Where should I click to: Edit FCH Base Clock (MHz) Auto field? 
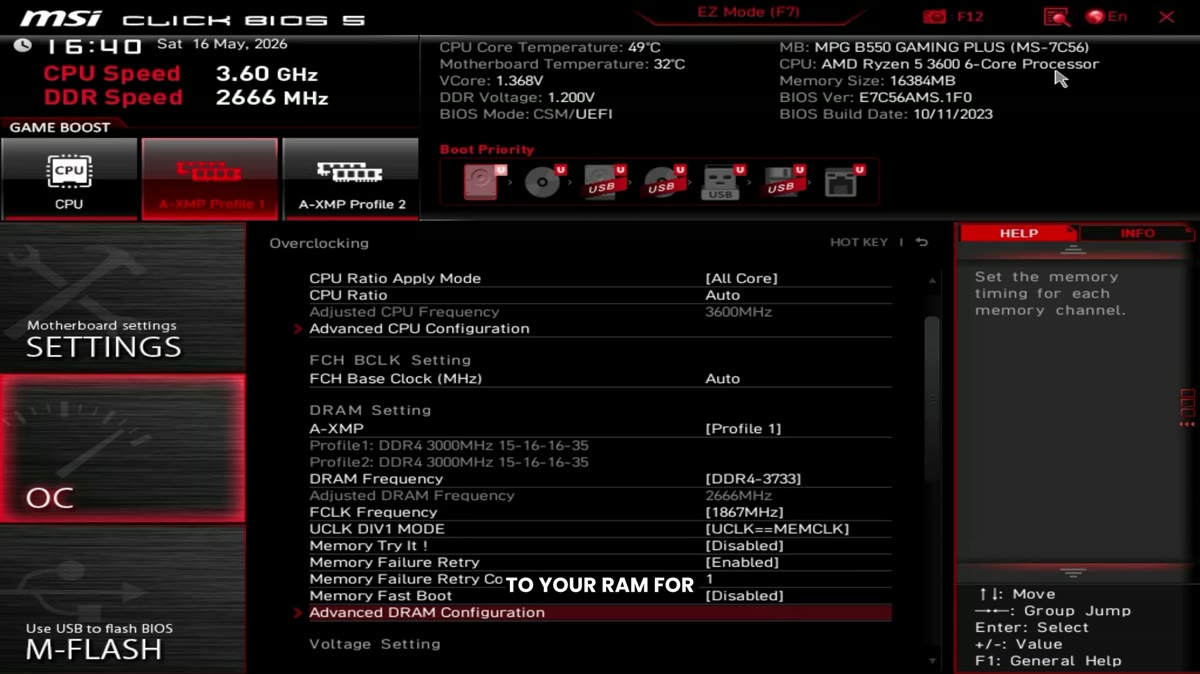[723, 378]
